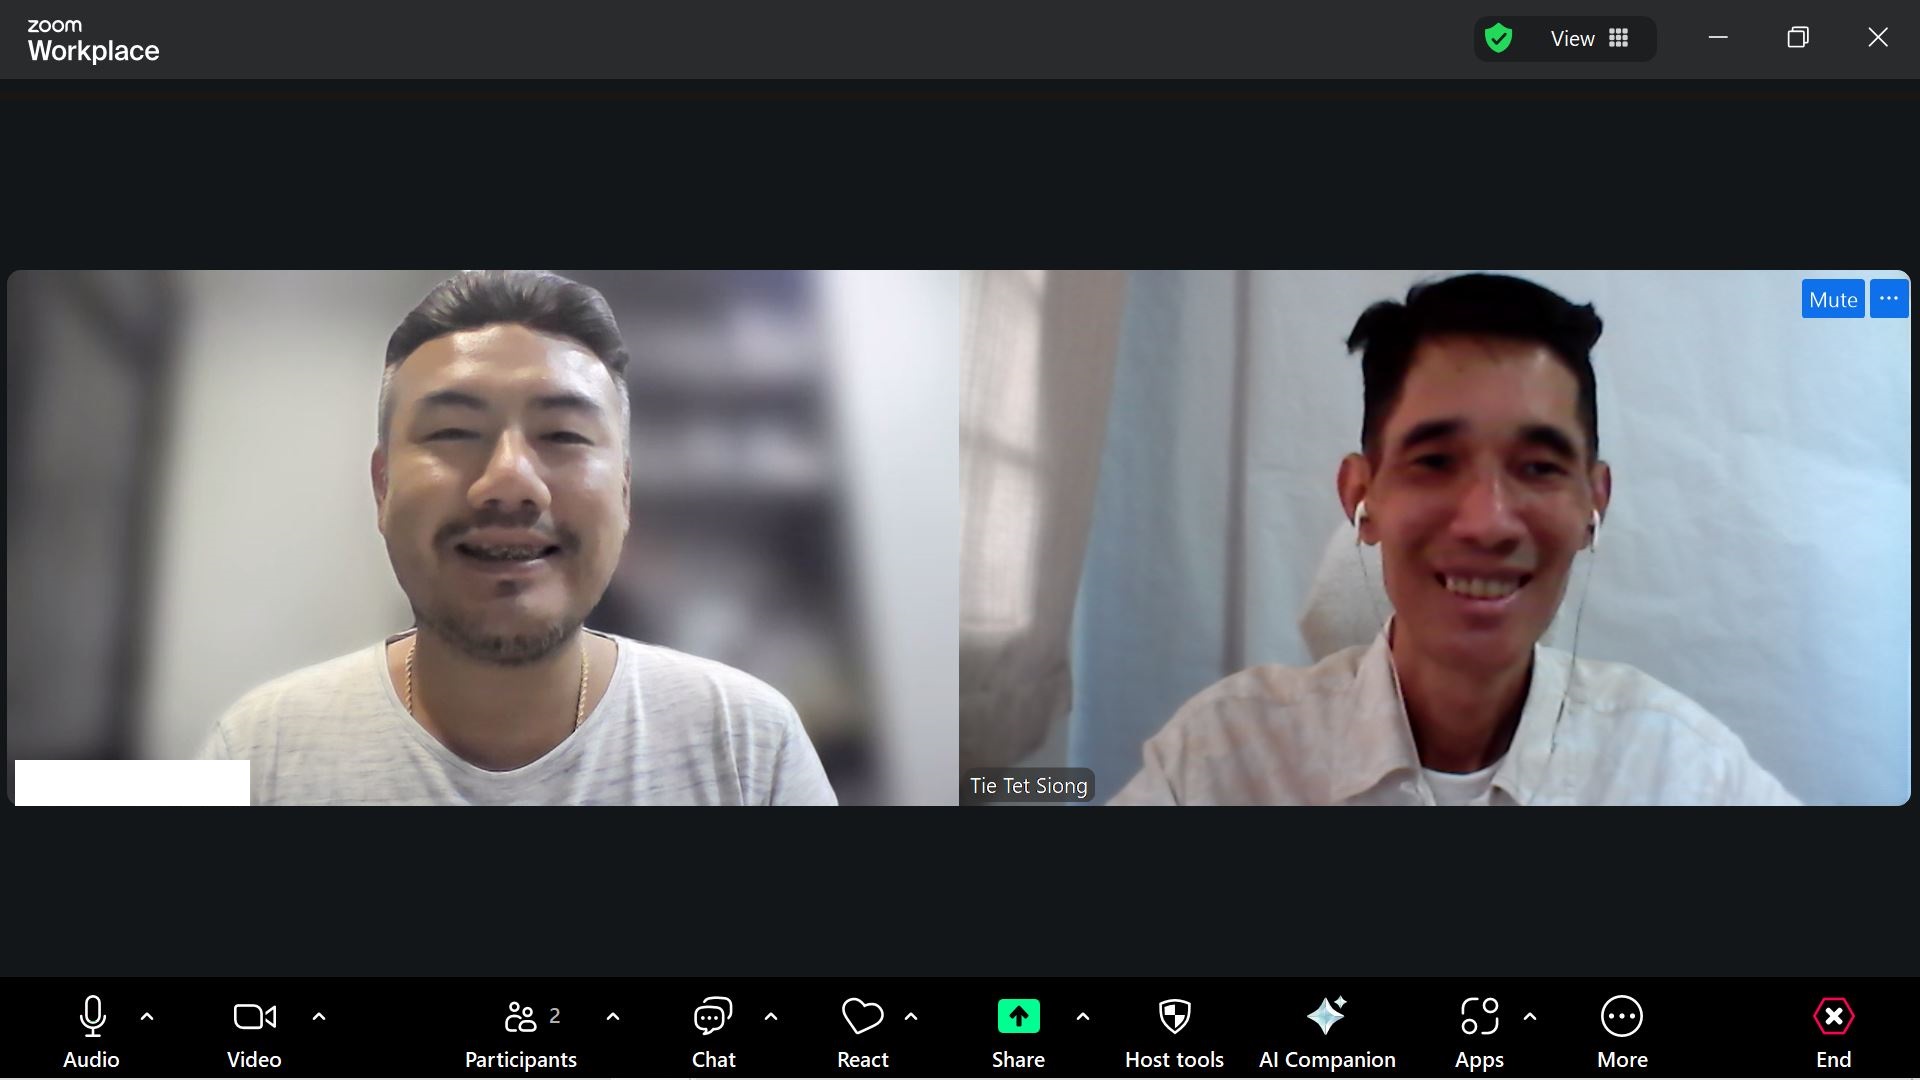Expand video options chevron next to Video

click(319, 1017)
